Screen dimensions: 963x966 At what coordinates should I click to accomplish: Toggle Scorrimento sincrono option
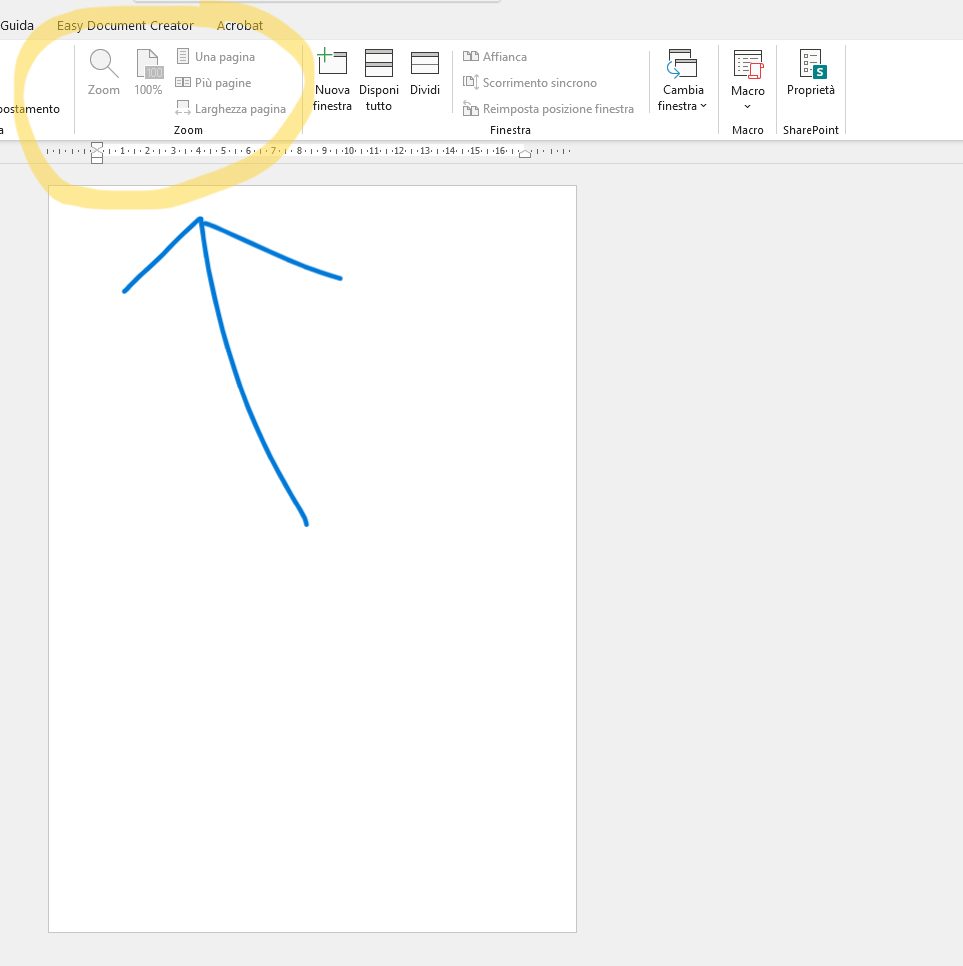(530, 83)
